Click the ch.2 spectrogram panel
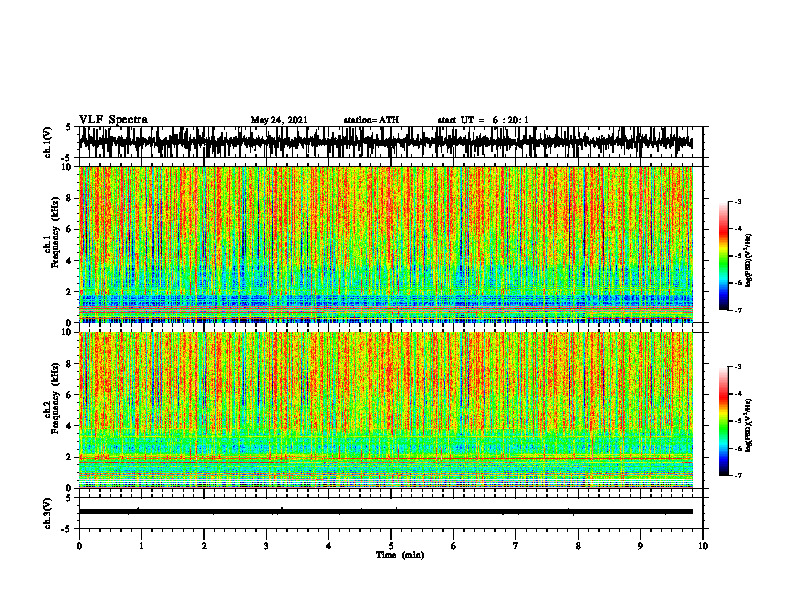 386,410
